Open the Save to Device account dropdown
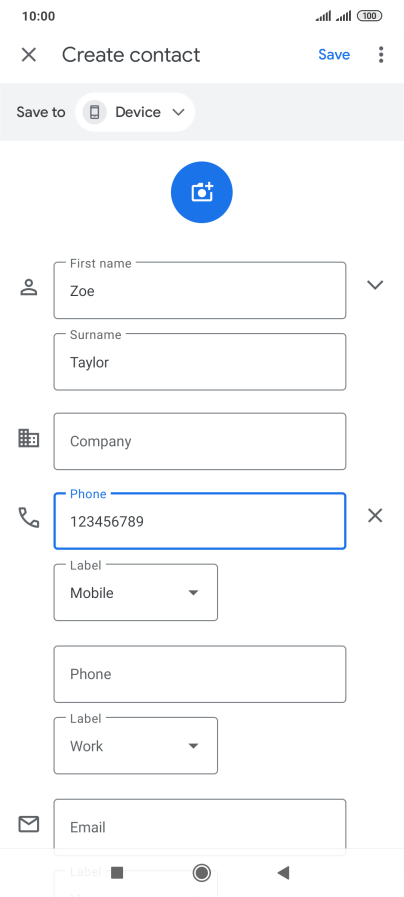Image resolution: width=404 pixels, height=897 pixels. point(135,112)
